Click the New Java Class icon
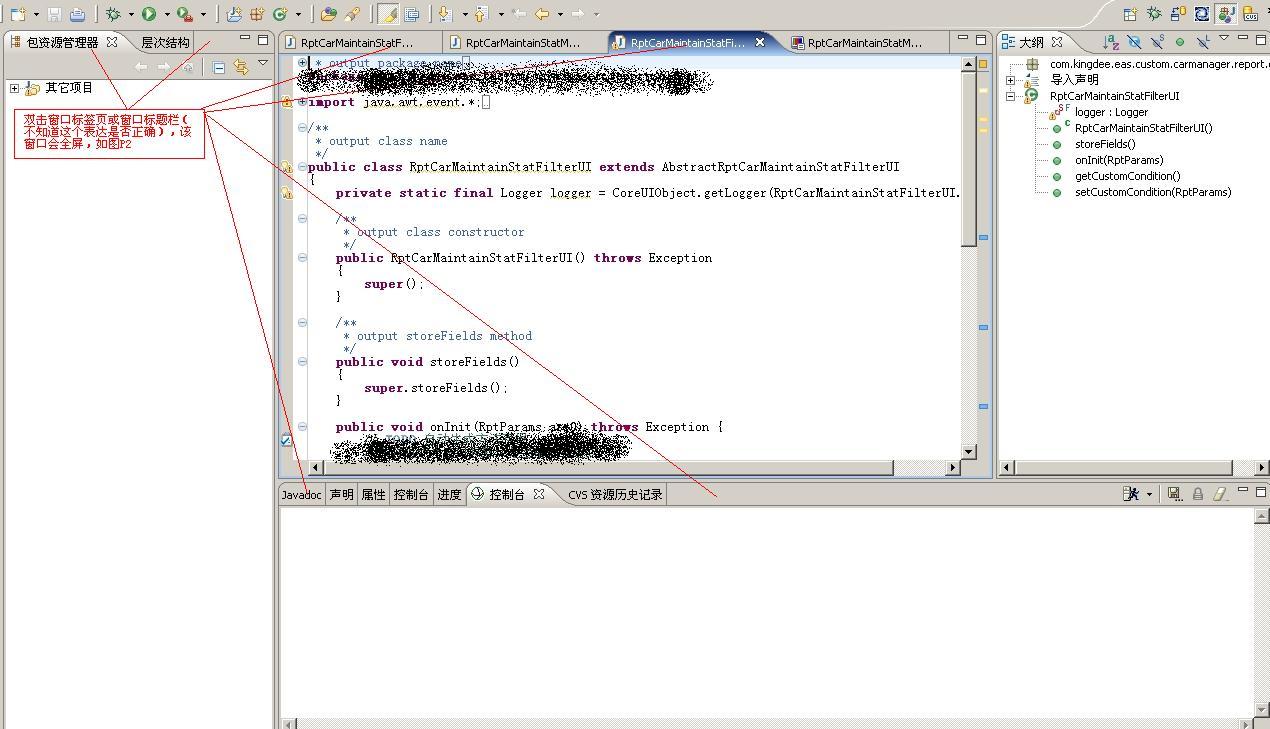 point(280,14)
